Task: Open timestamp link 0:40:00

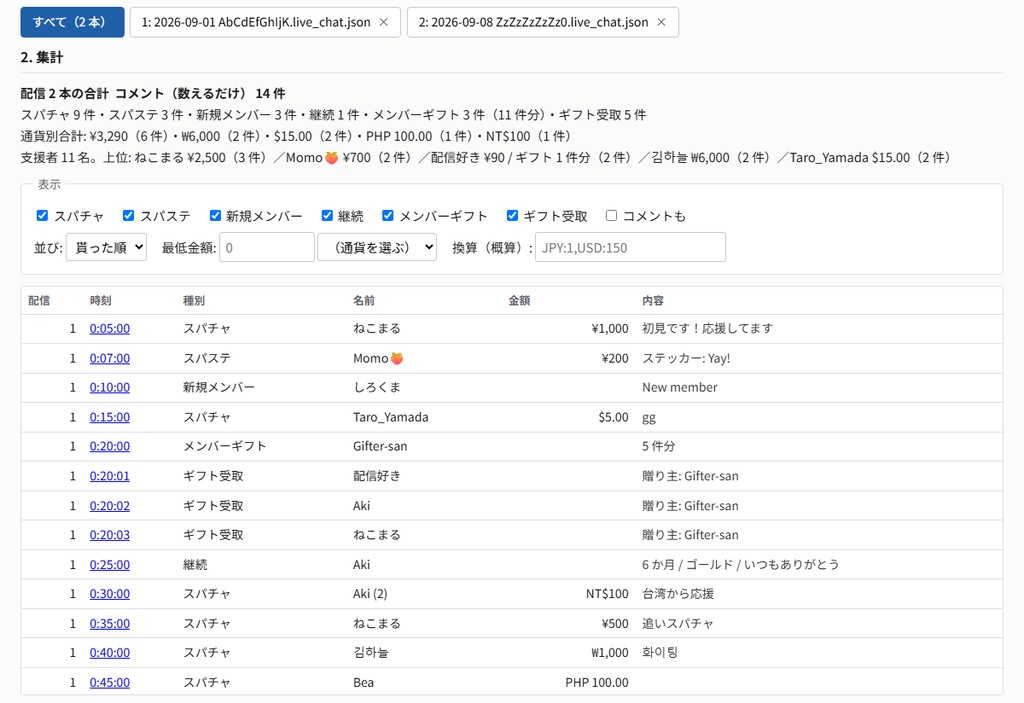Action: 110,653
